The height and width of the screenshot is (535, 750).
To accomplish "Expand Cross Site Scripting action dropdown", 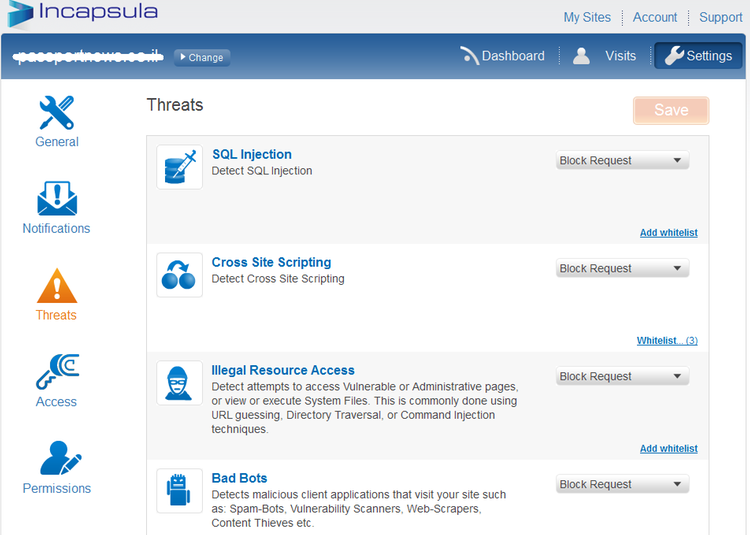I will (x=621, y=269).
